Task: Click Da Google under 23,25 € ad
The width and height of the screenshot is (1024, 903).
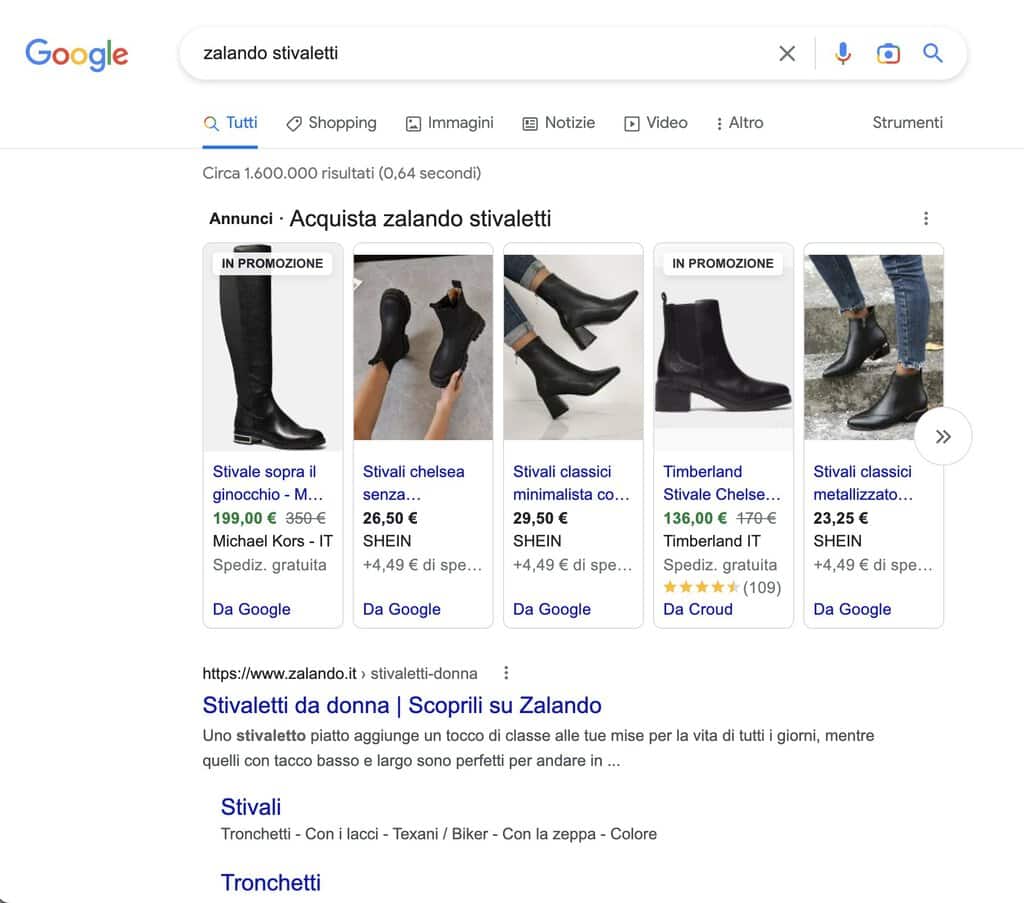Action: tap(852, 609)
